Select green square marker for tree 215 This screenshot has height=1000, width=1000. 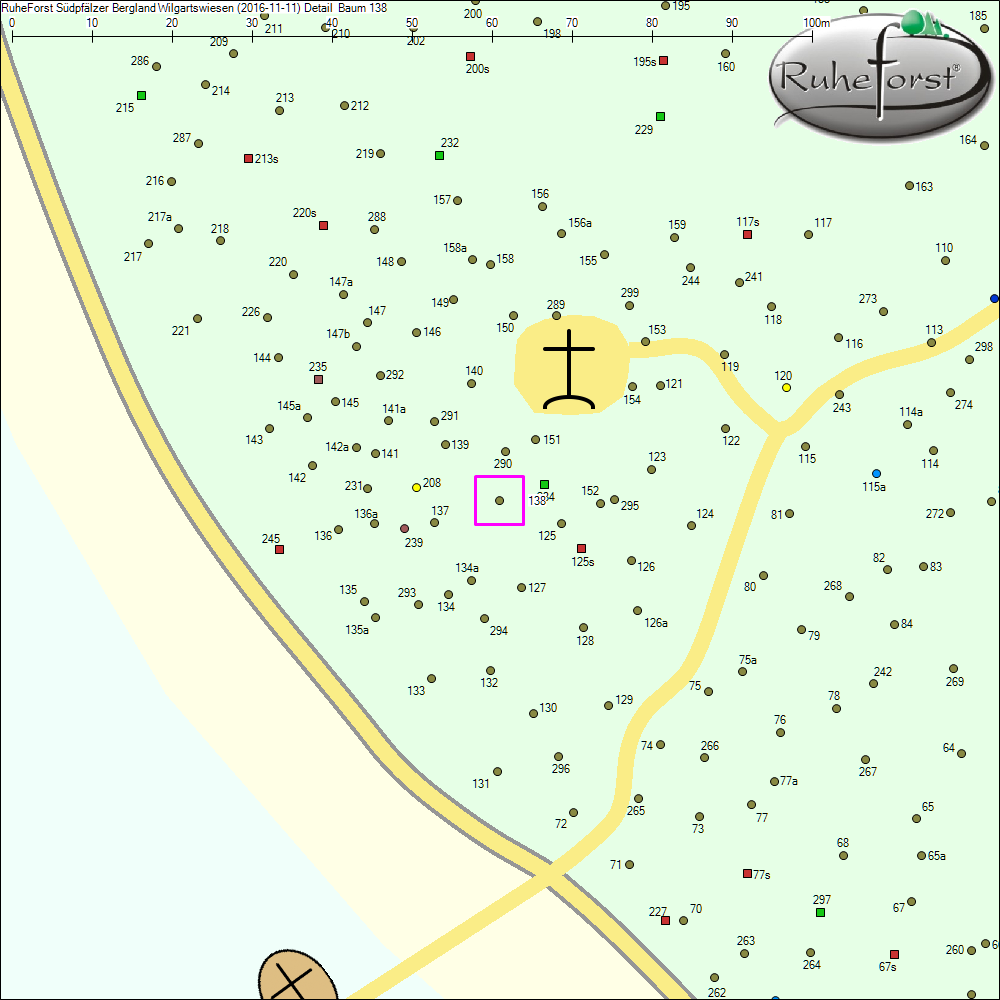click(141, 96)
